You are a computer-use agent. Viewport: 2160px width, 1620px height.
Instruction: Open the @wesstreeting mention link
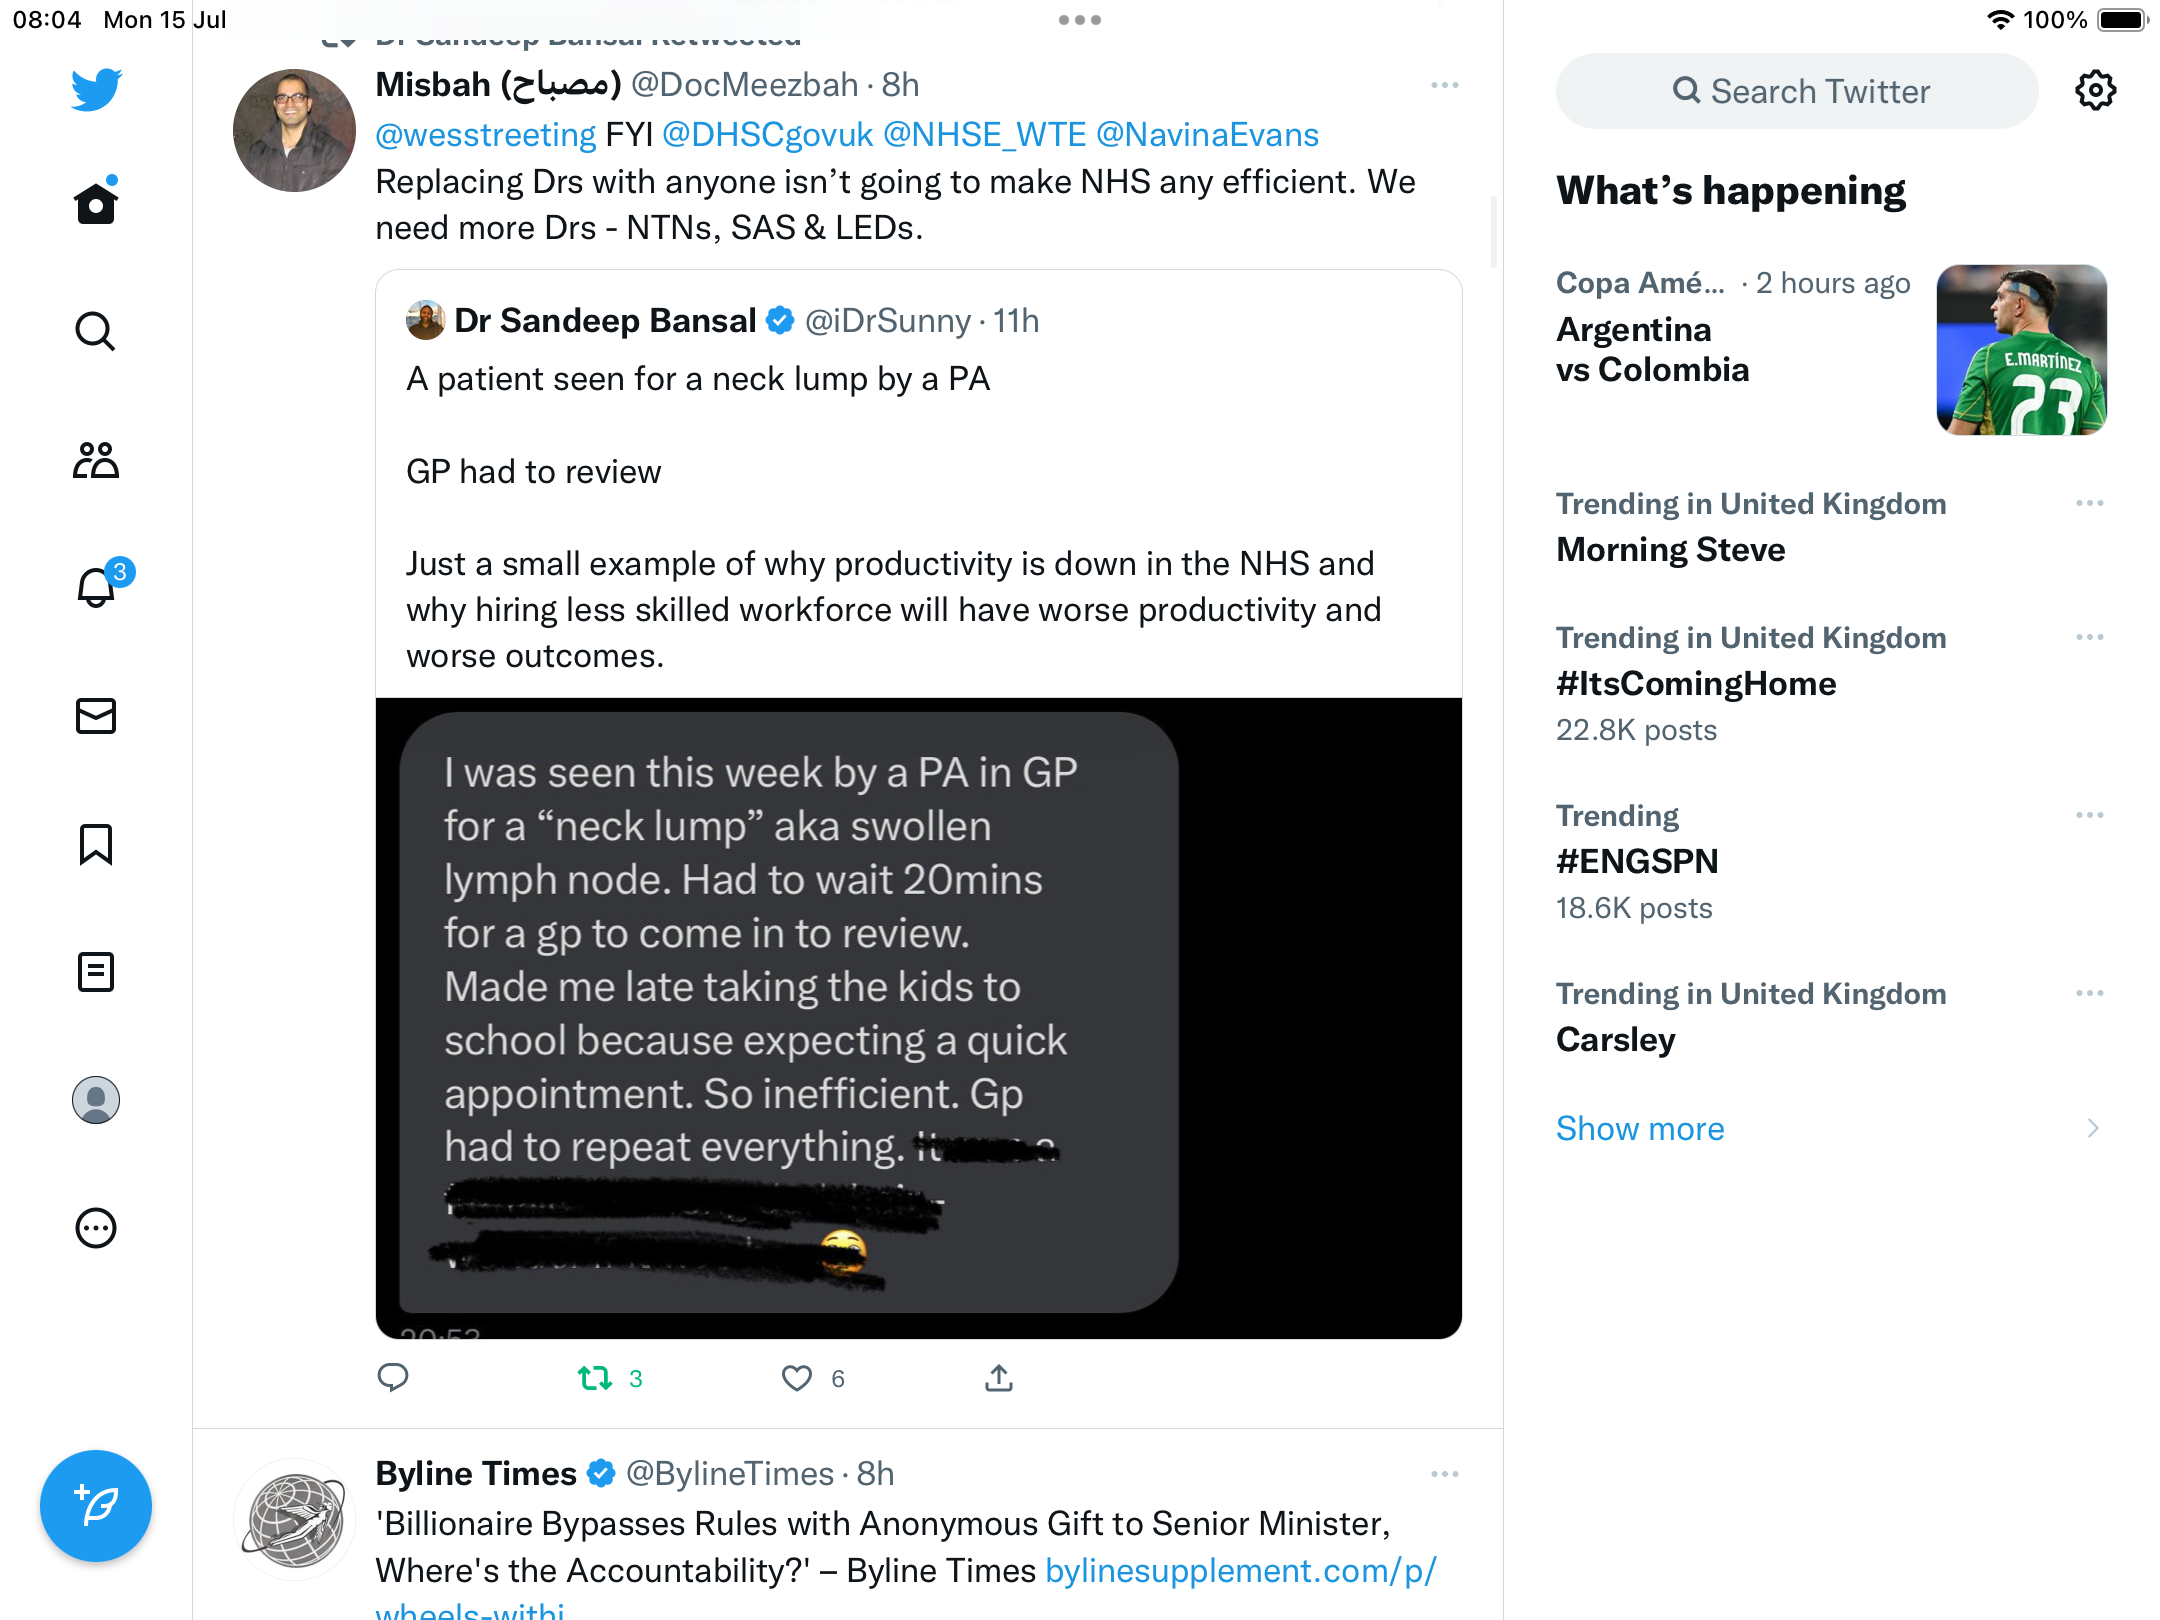pos(486,135)
